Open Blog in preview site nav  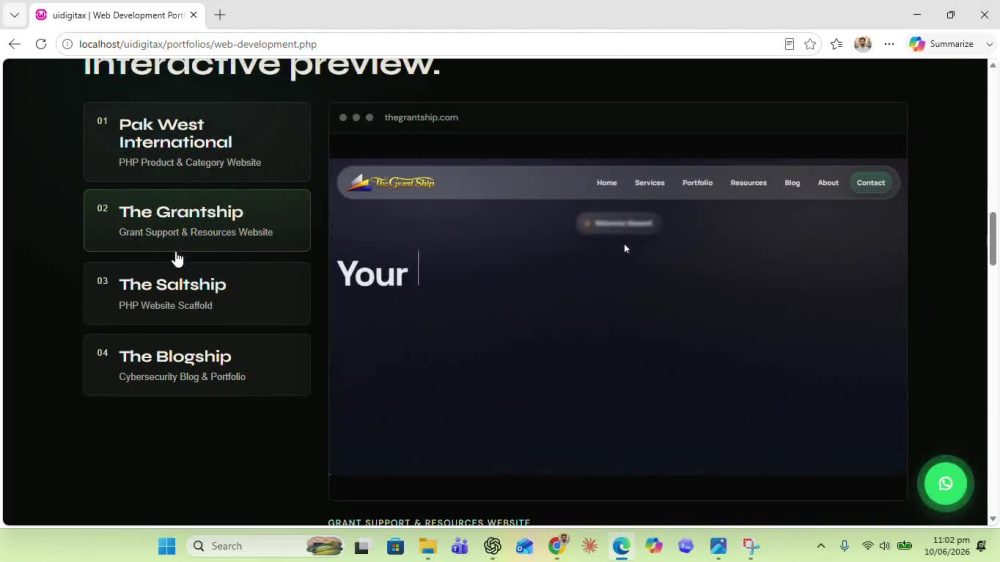[x=792, y=182]
